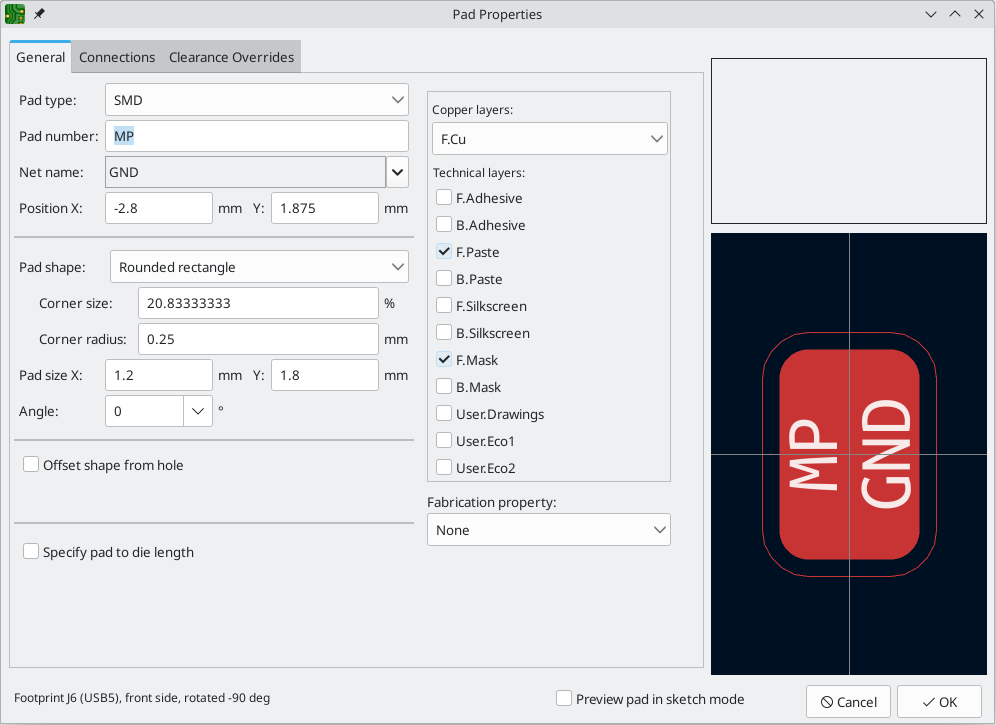This screenshot has height=725, width=996.
Task: Open the Fabrication property dropdown
Action: click(x=548, y=530)
